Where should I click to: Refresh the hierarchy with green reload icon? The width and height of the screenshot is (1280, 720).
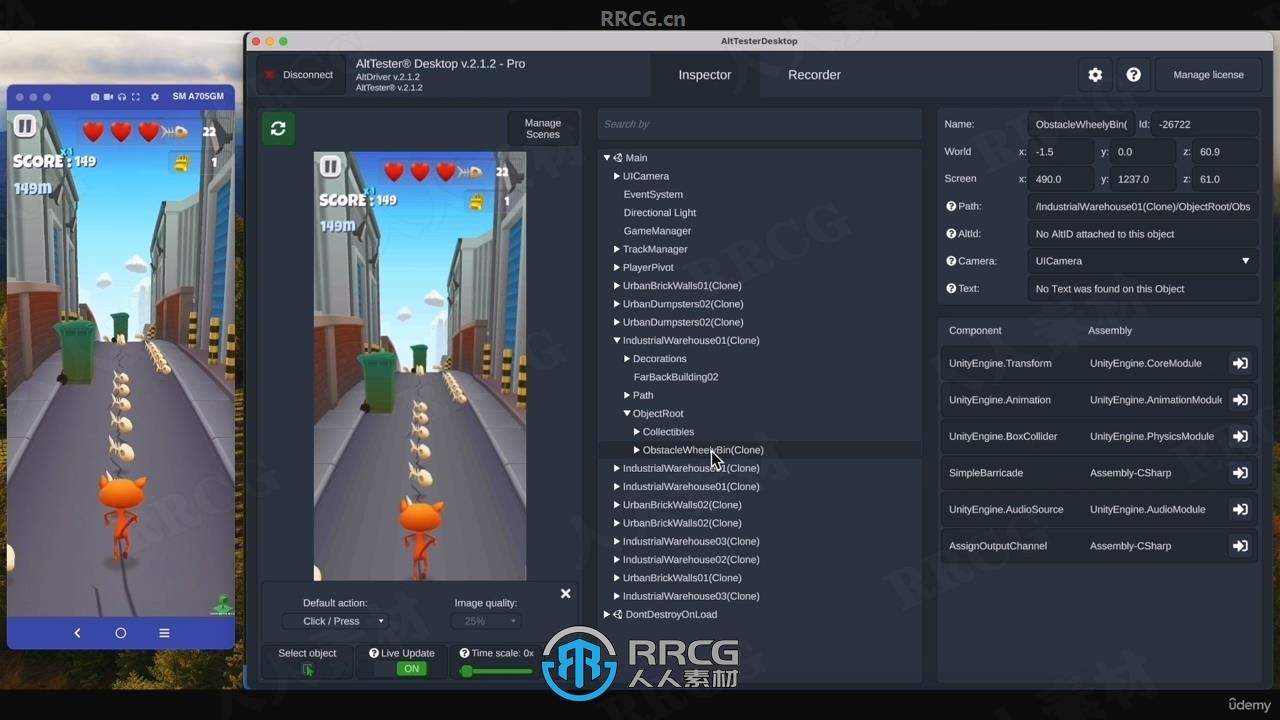point(278,128)
